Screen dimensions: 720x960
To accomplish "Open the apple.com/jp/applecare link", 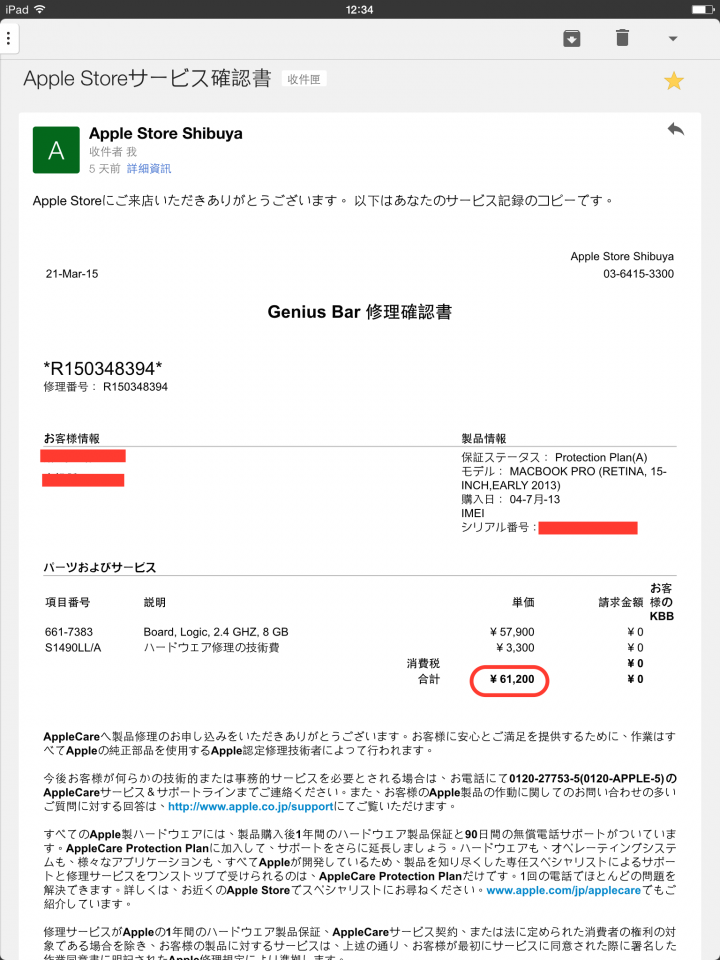I will tap(563, 890).
